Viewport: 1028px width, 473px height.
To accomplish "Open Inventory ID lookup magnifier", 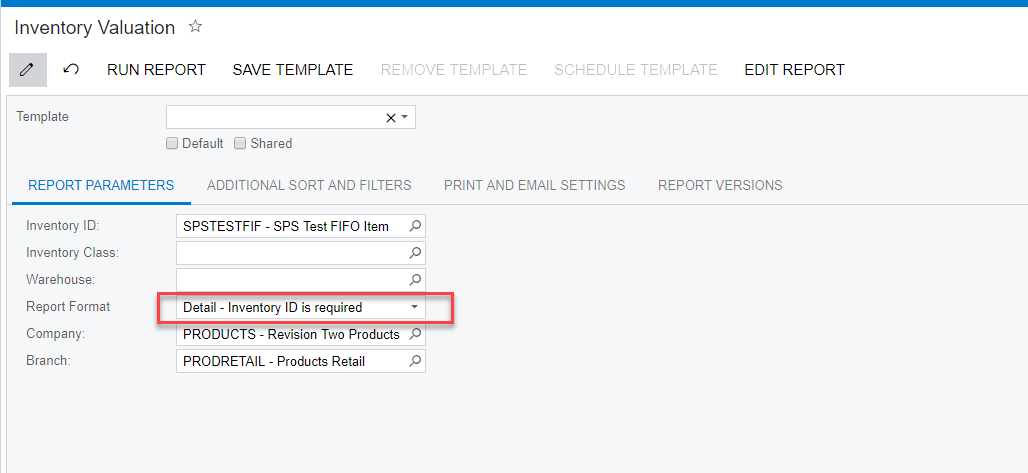I will pyautogui.click(x=416, y=226).
